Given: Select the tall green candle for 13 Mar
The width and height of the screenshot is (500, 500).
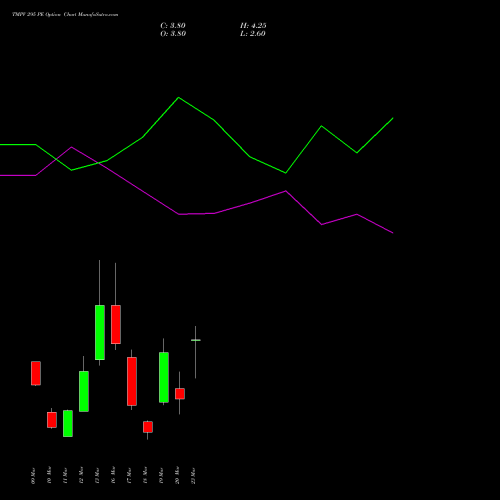Looking at the screenshot, I should tap(100, 332).
